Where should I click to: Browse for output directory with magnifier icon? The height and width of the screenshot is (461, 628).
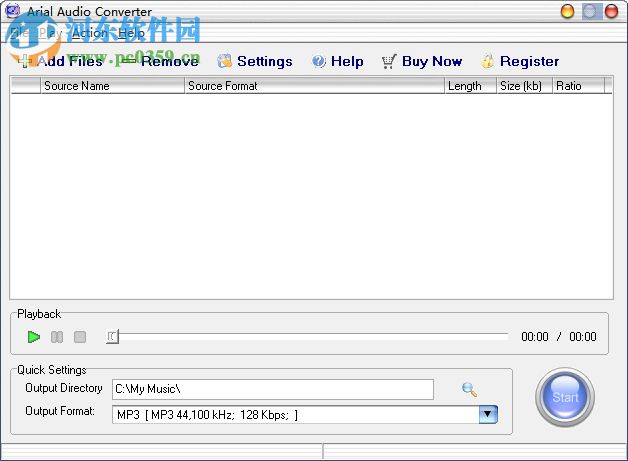[469, 389]
